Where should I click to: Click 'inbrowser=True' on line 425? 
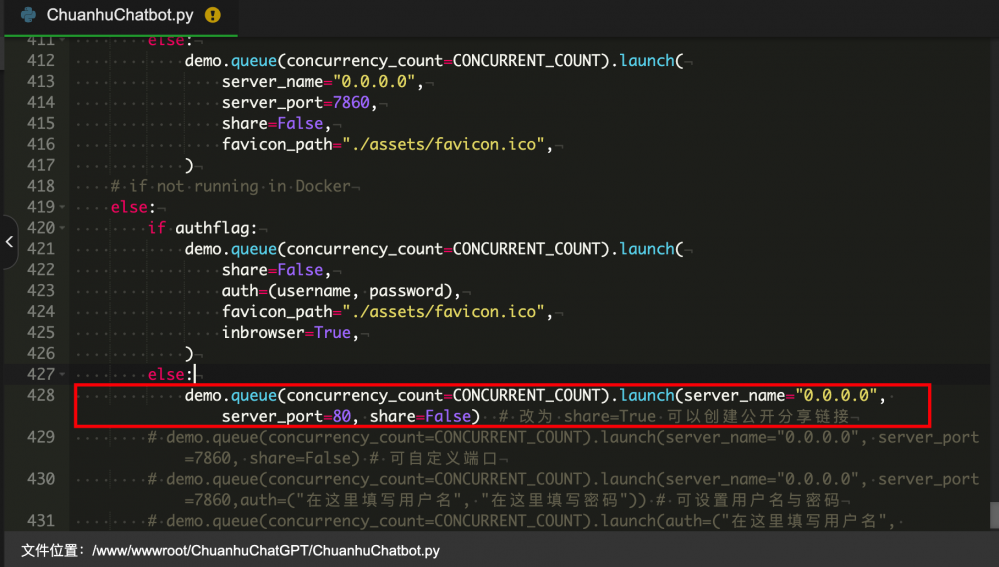pos(286,333)
